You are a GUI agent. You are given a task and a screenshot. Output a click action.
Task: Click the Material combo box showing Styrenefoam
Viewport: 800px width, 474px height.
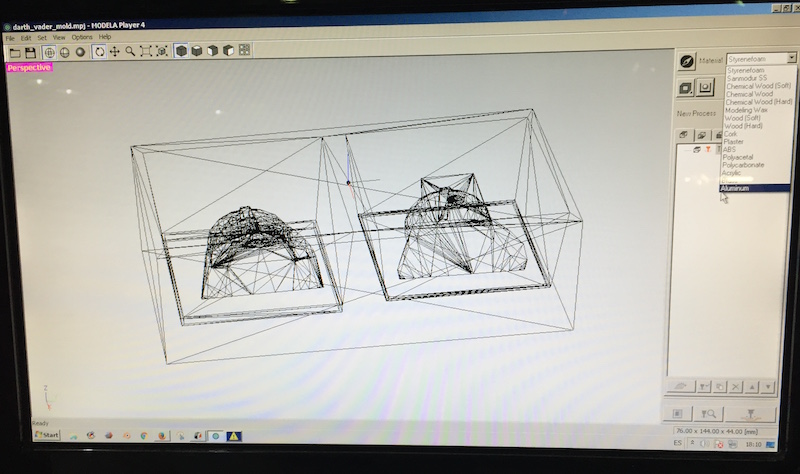click(761, 59)
